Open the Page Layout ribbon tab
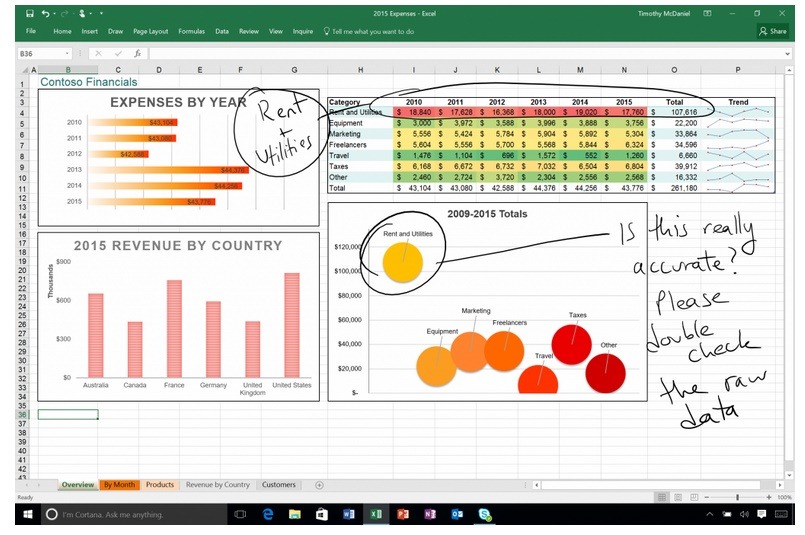 [150, 31]
